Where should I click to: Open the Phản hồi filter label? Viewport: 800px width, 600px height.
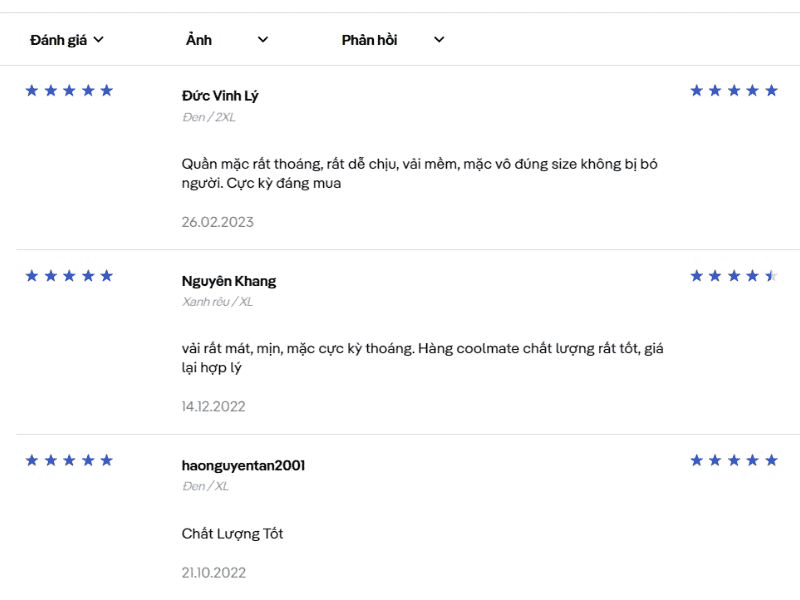[369, 40]
